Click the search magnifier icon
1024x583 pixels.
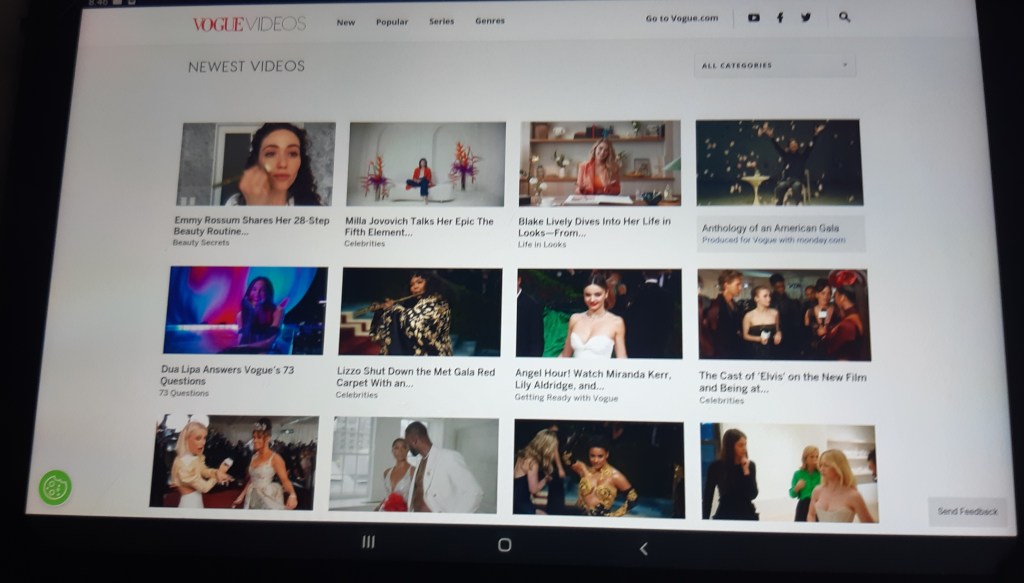[845, 18]
